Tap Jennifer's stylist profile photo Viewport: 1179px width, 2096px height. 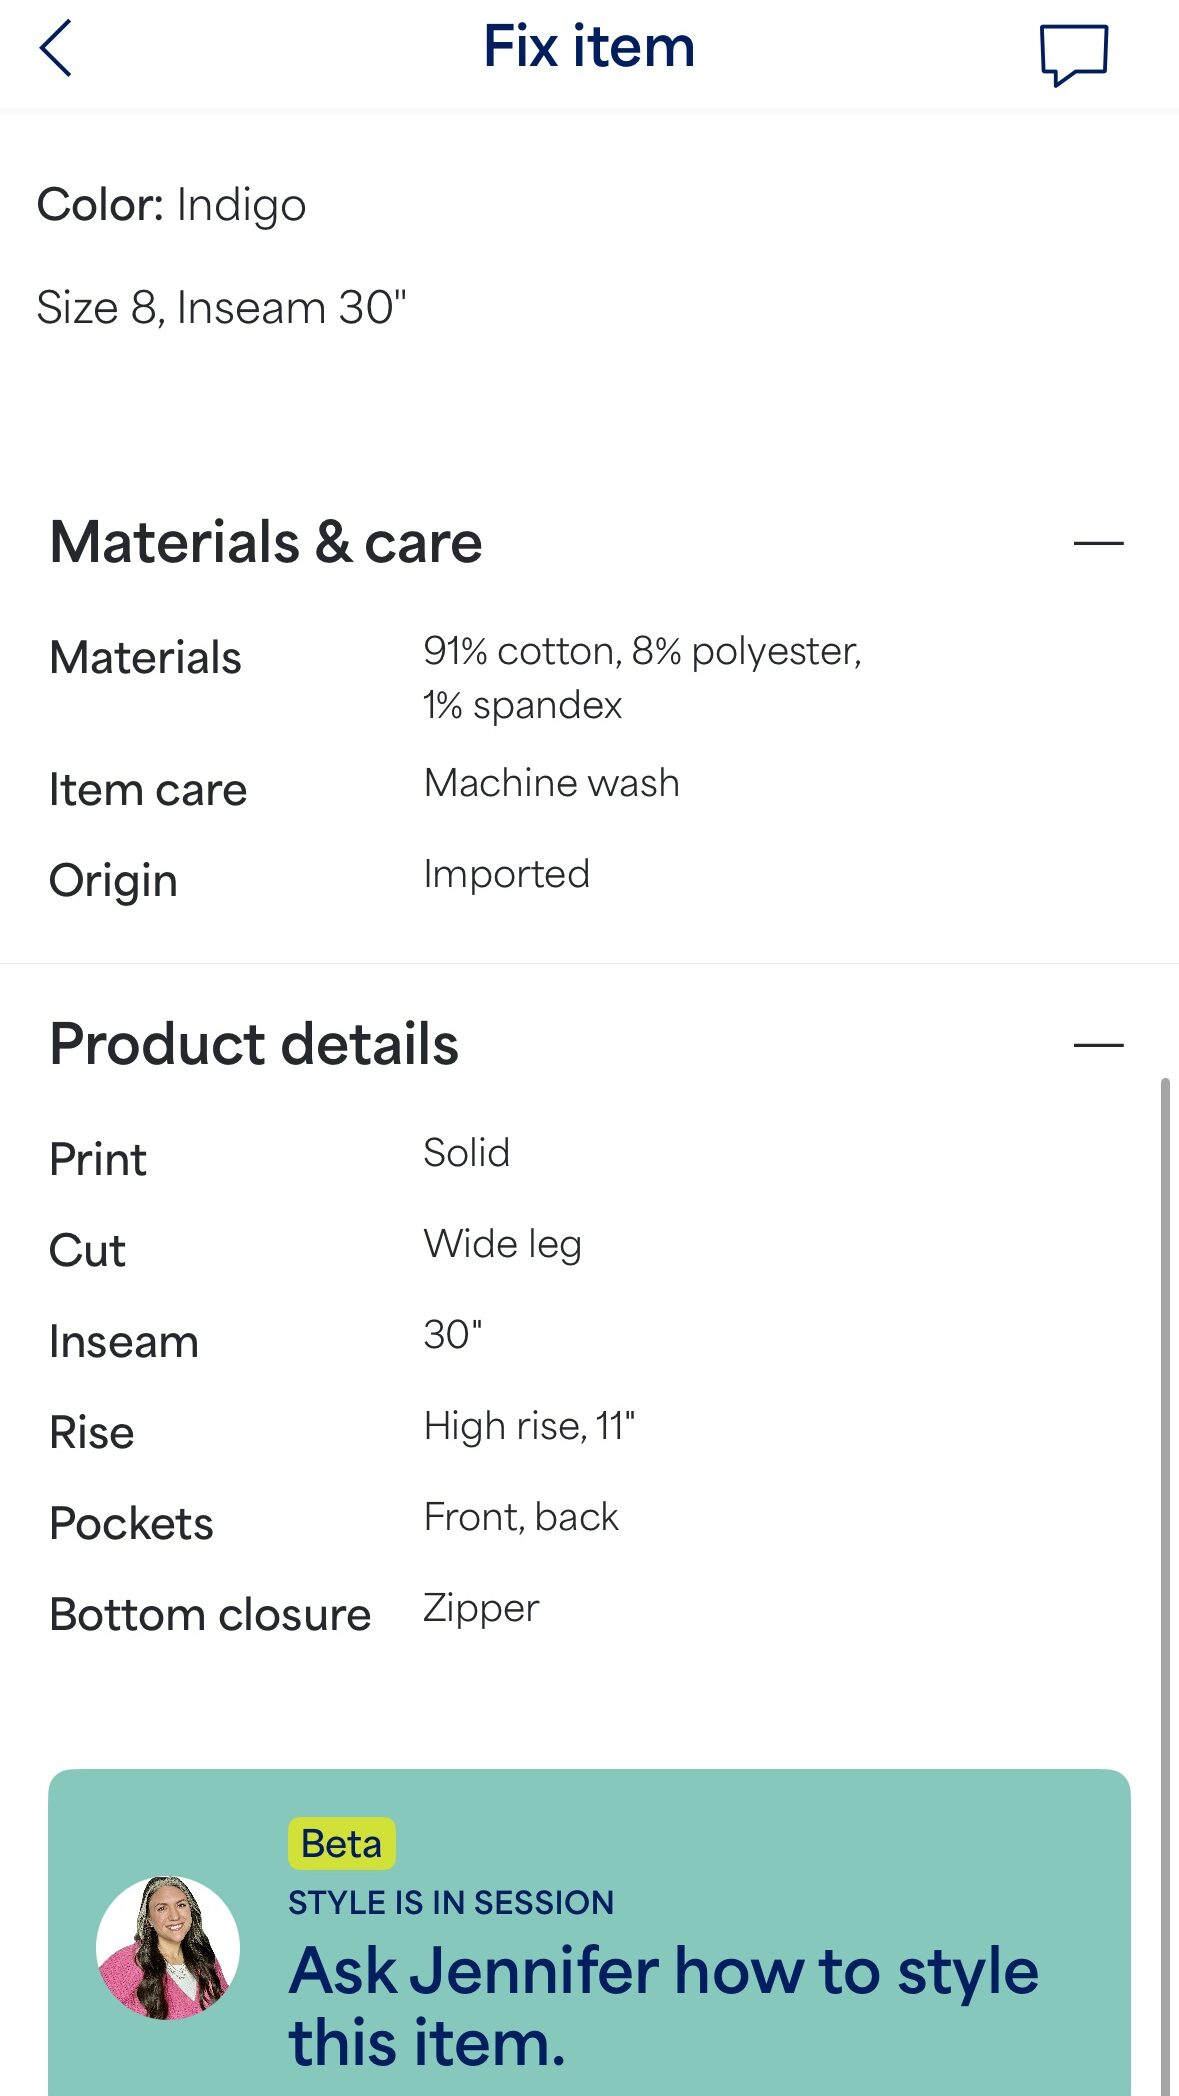coord(168,1947)
